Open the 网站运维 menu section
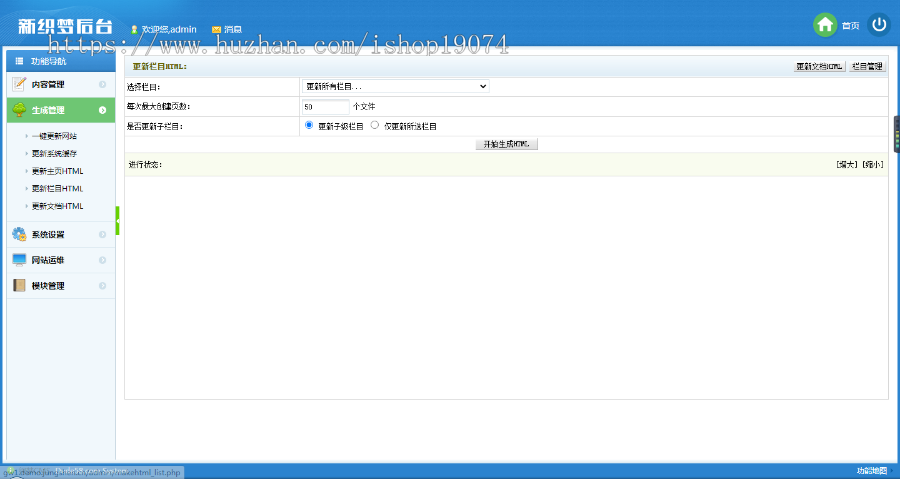 [61, 260]
